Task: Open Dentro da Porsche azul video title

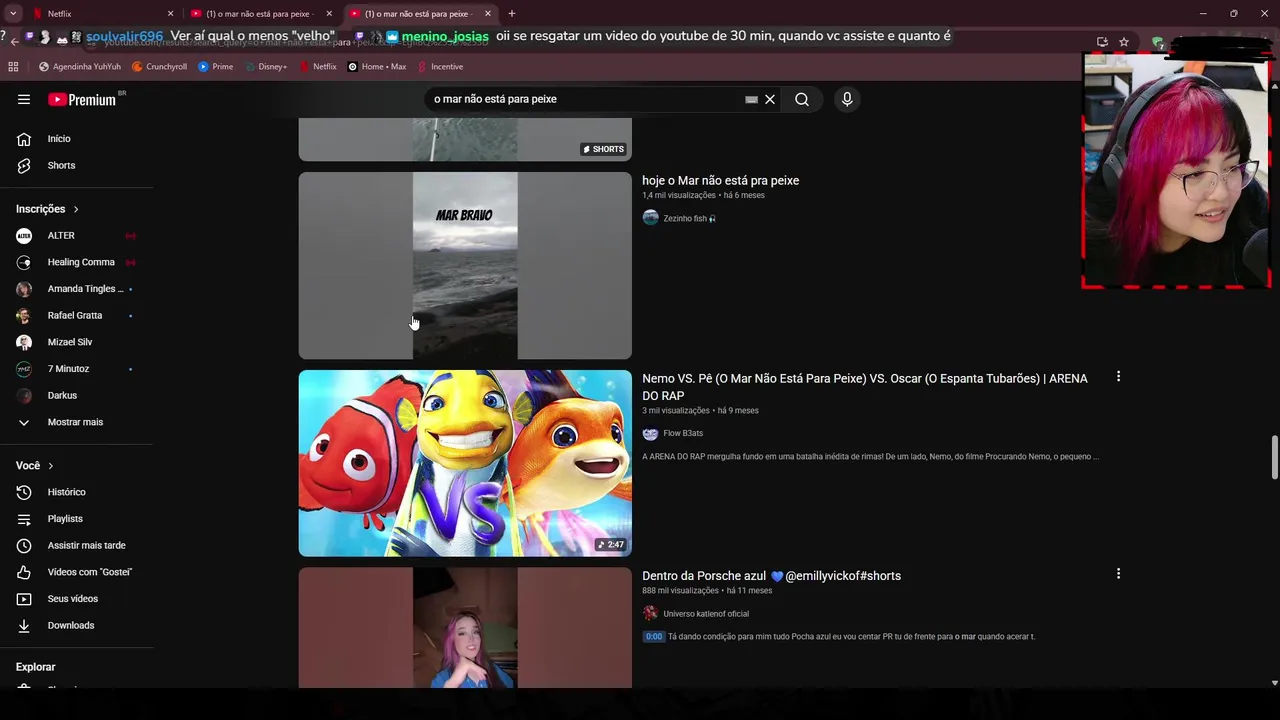Action: pyautogui.click(x=771, y=576)
